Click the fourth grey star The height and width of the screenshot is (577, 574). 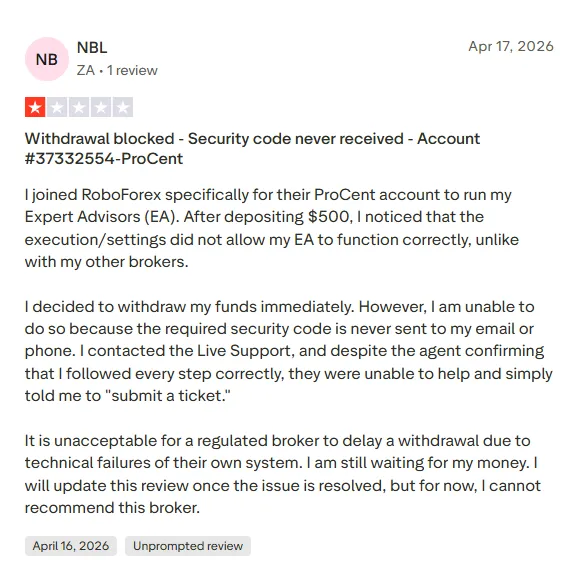click(101, 107)
